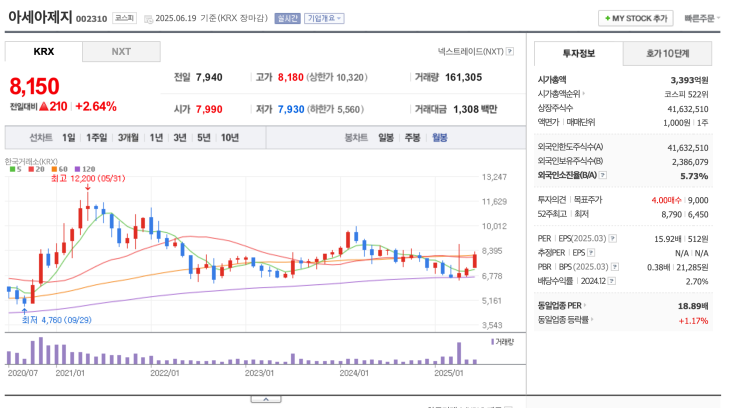
Task: Open the 동일업종 등락률 link
Action: click(565, 320)
